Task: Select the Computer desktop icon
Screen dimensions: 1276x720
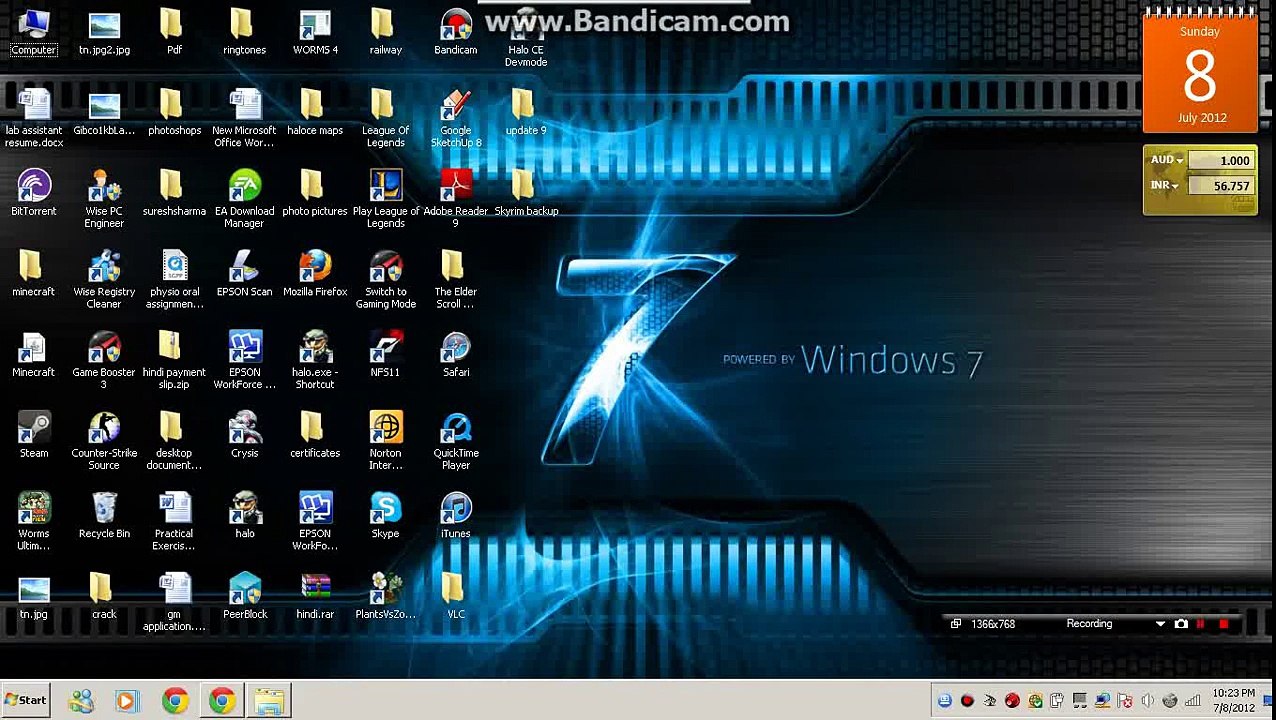Action: tap(34, 32)
